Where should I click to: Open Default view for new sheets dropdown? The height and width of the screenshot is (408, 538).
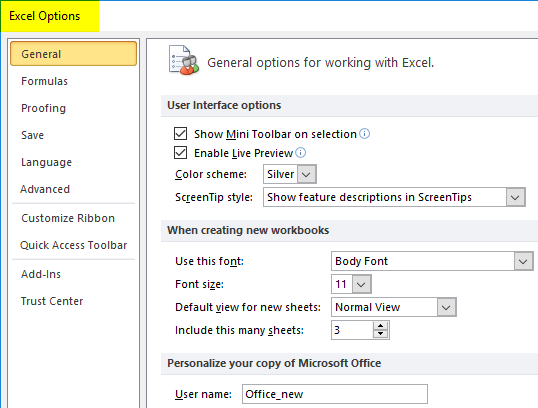point(446,307)
